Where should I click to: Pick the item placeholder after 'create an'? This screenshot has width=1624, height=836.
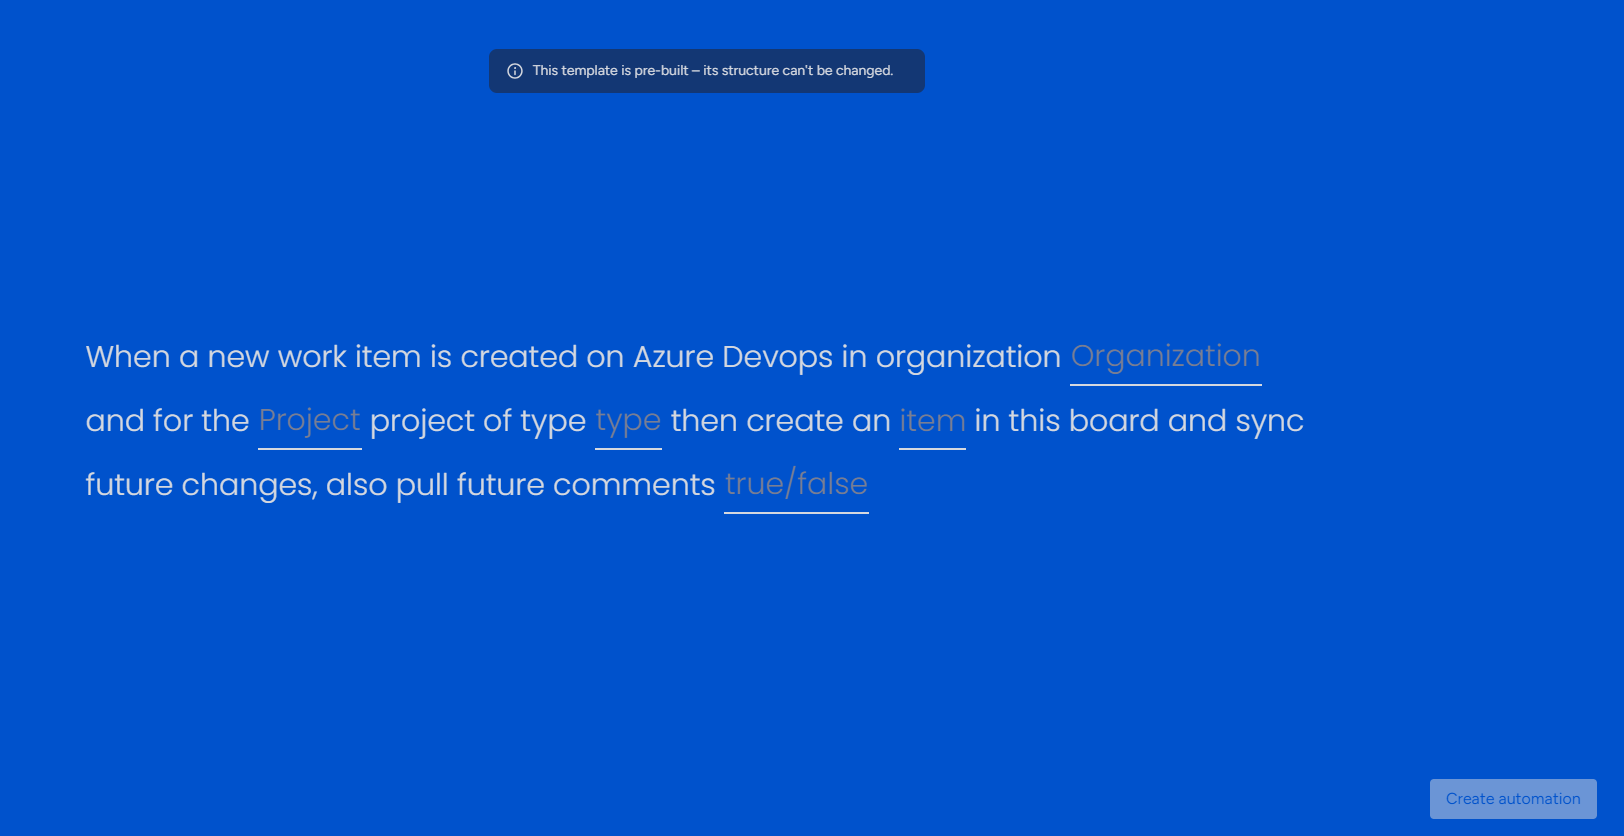click(932, 421)
